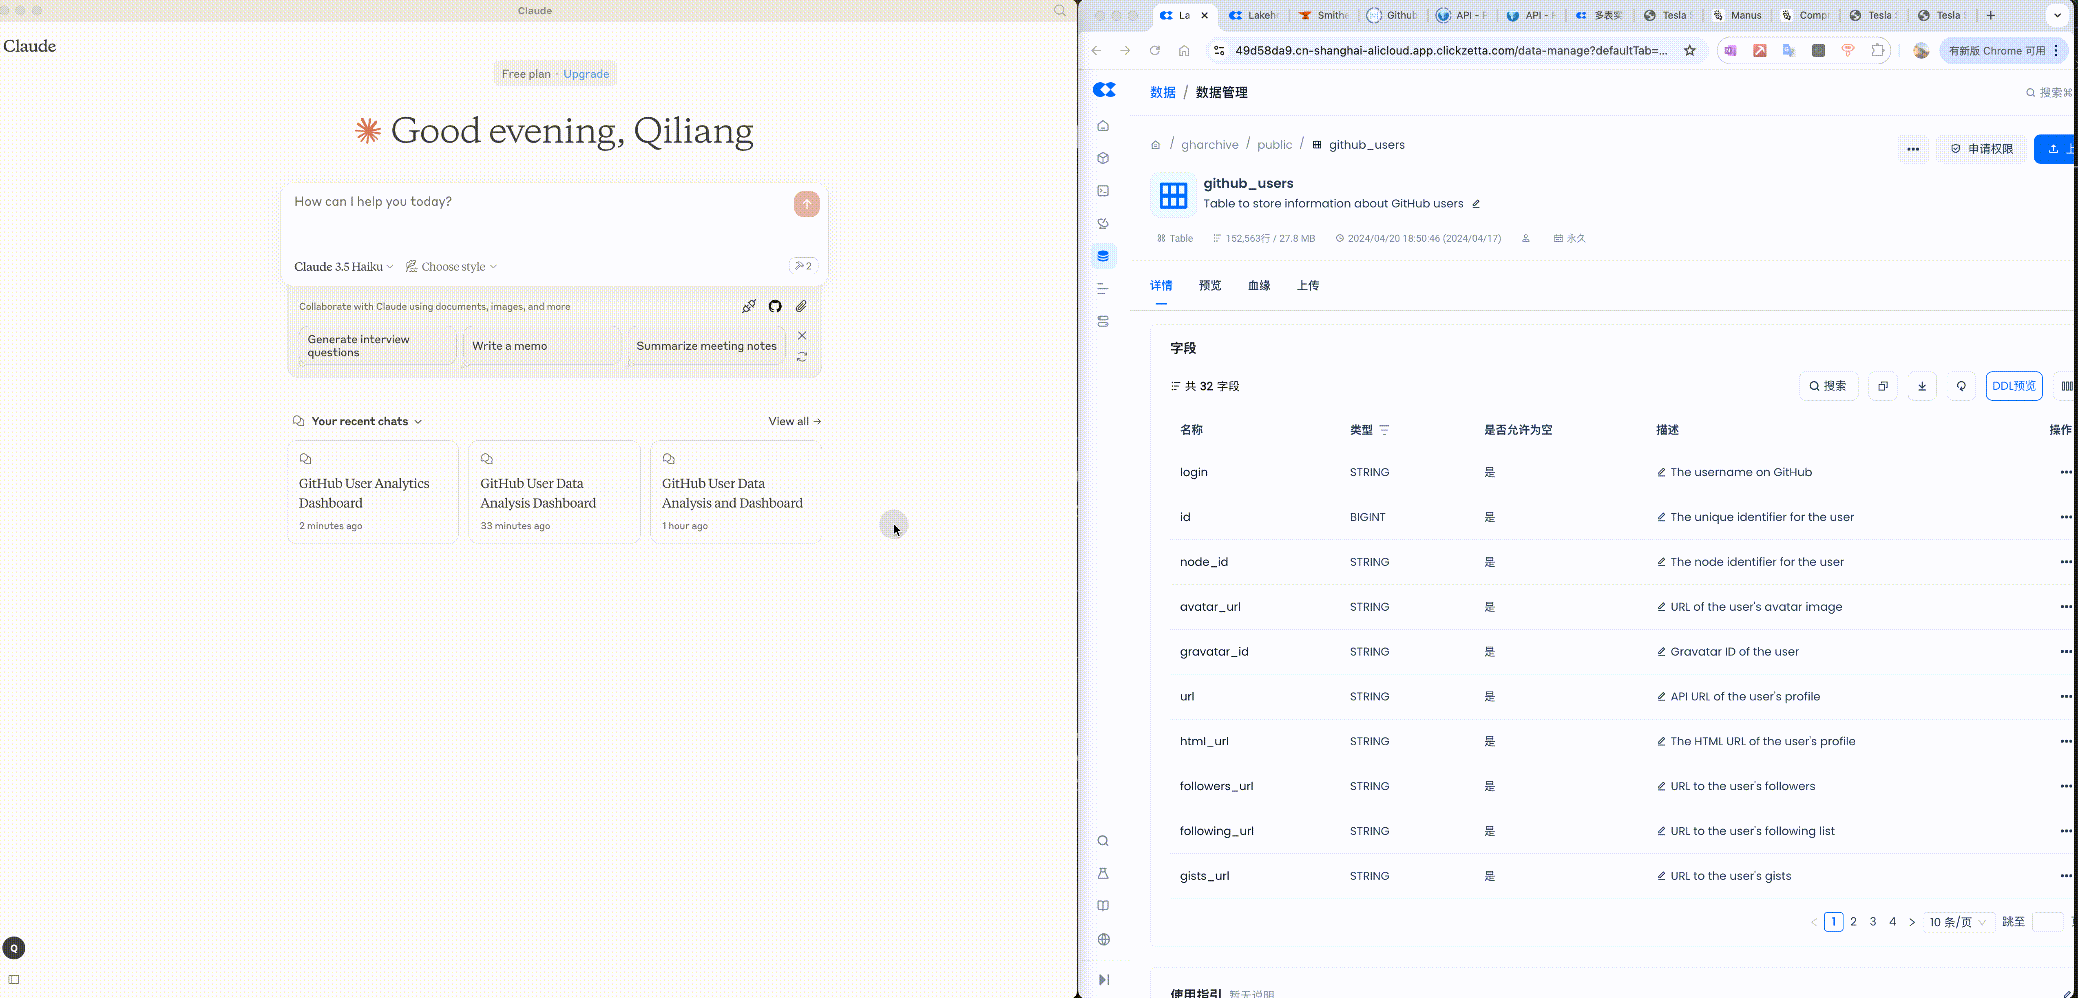Refresh suggestion prompts in Claude

coord(802,357)
